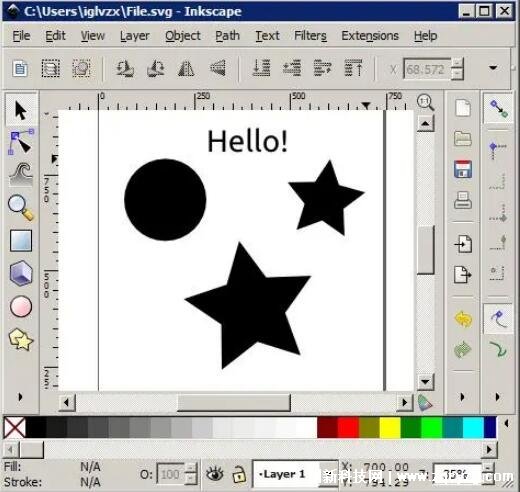Pick the 3D Box tool
520x492 pixels.
tap(21, 273)
